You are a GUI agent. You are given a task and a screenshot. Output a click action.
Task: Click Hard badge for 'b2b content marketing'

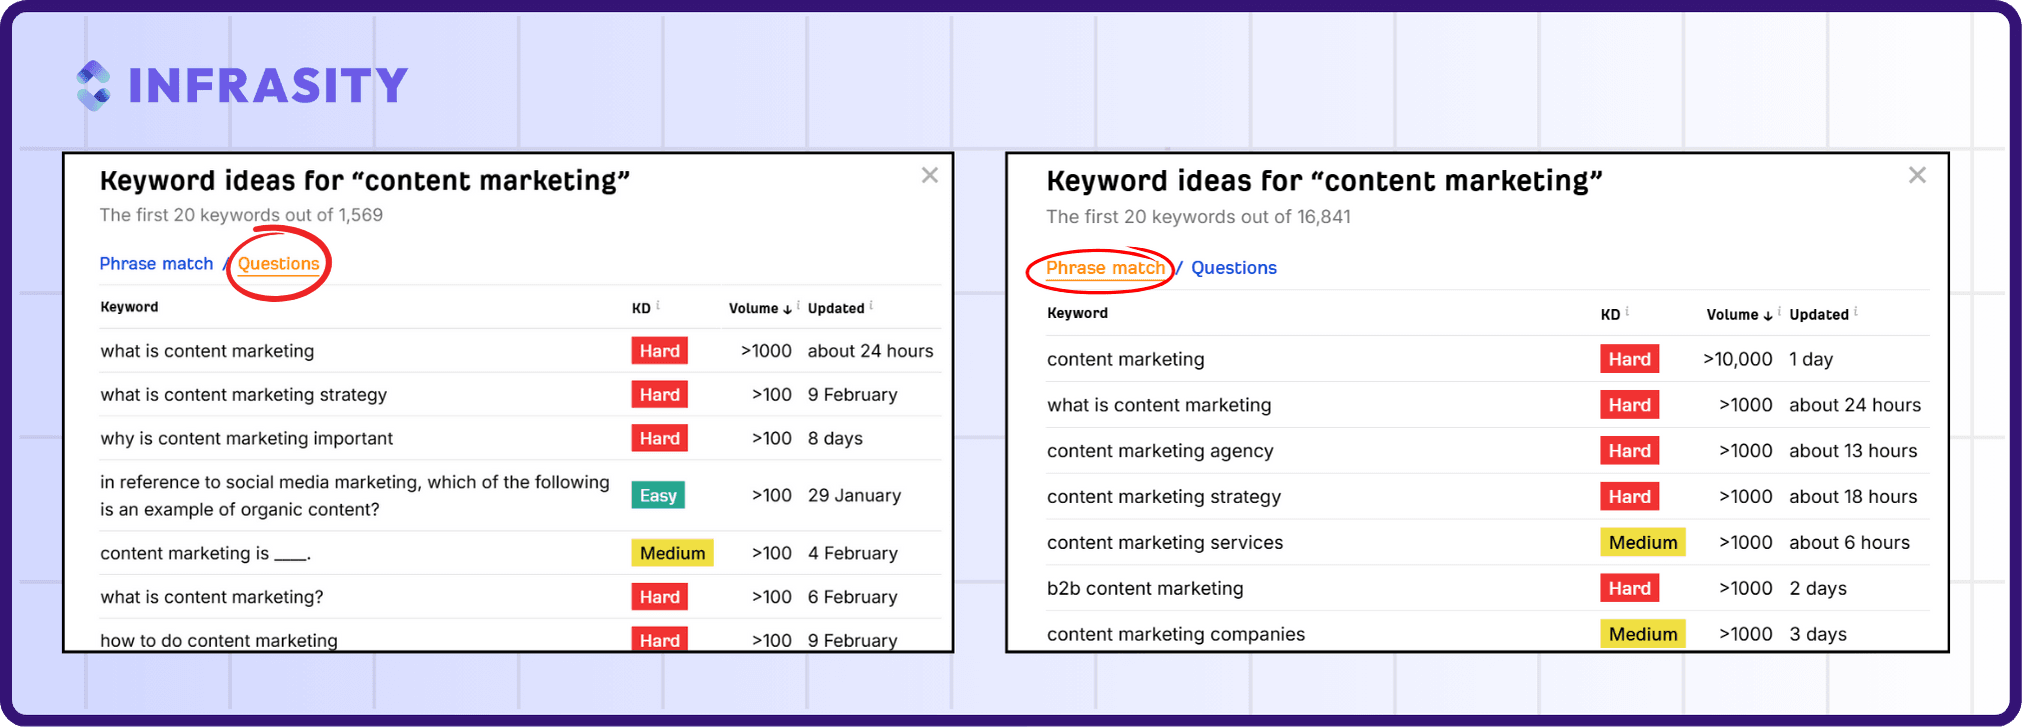point(1629,589)
